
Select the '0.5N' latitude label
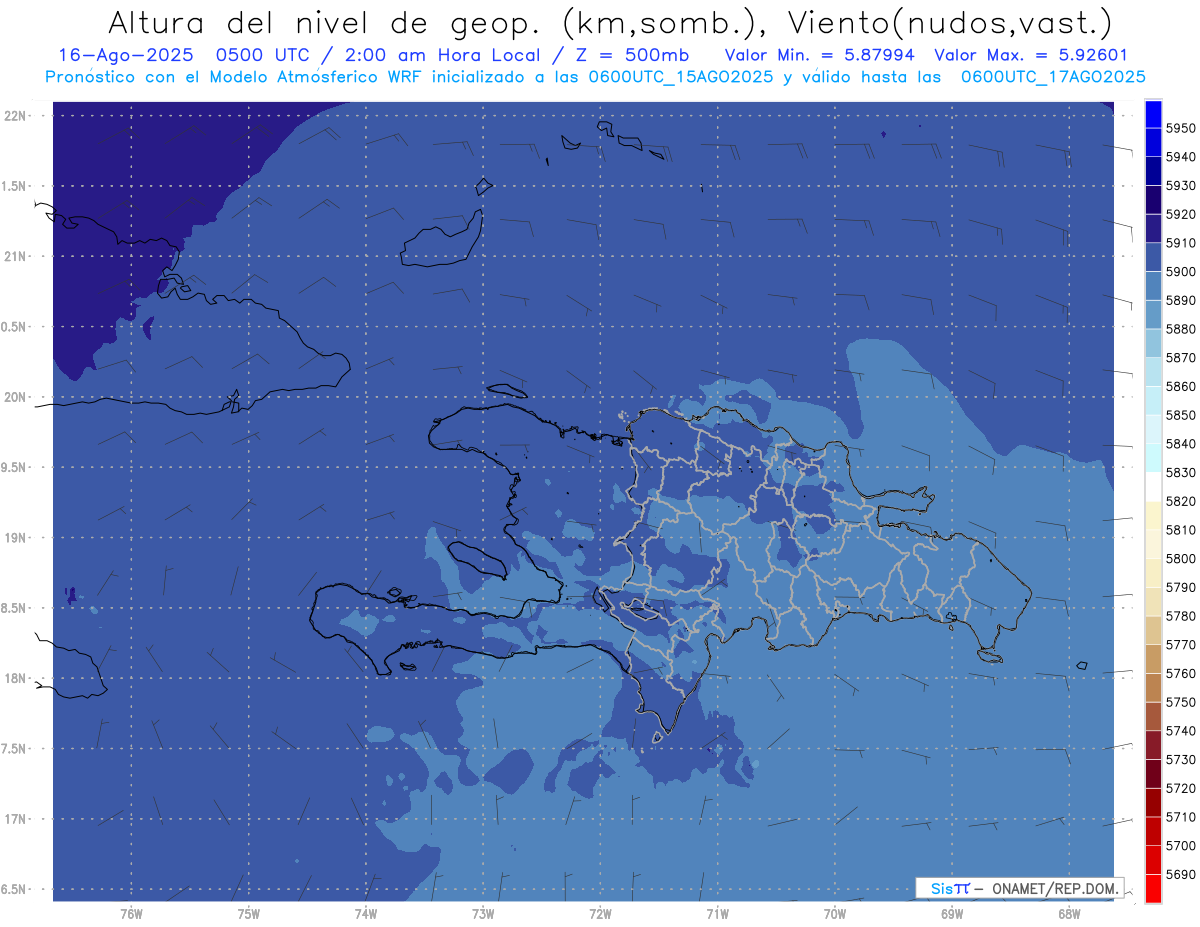(14, 327)
